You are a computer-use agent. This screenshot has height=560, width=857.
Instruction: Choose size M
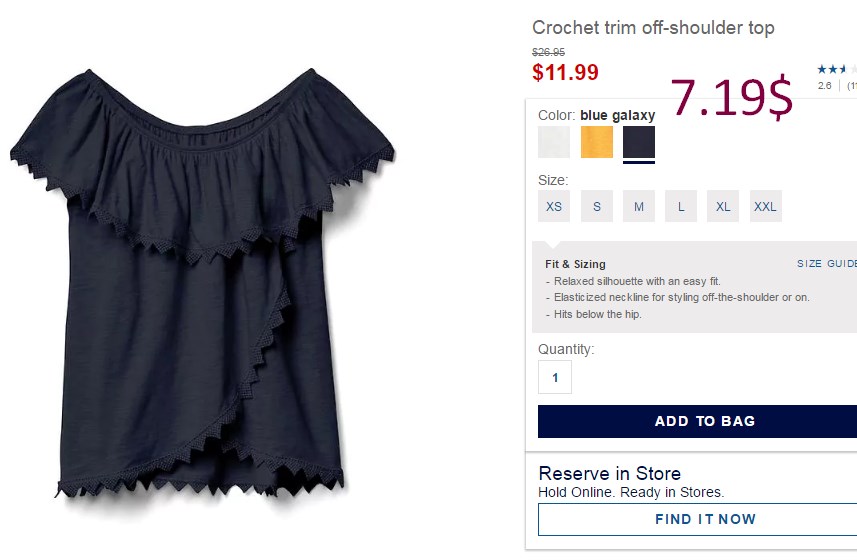pos(638,206)
